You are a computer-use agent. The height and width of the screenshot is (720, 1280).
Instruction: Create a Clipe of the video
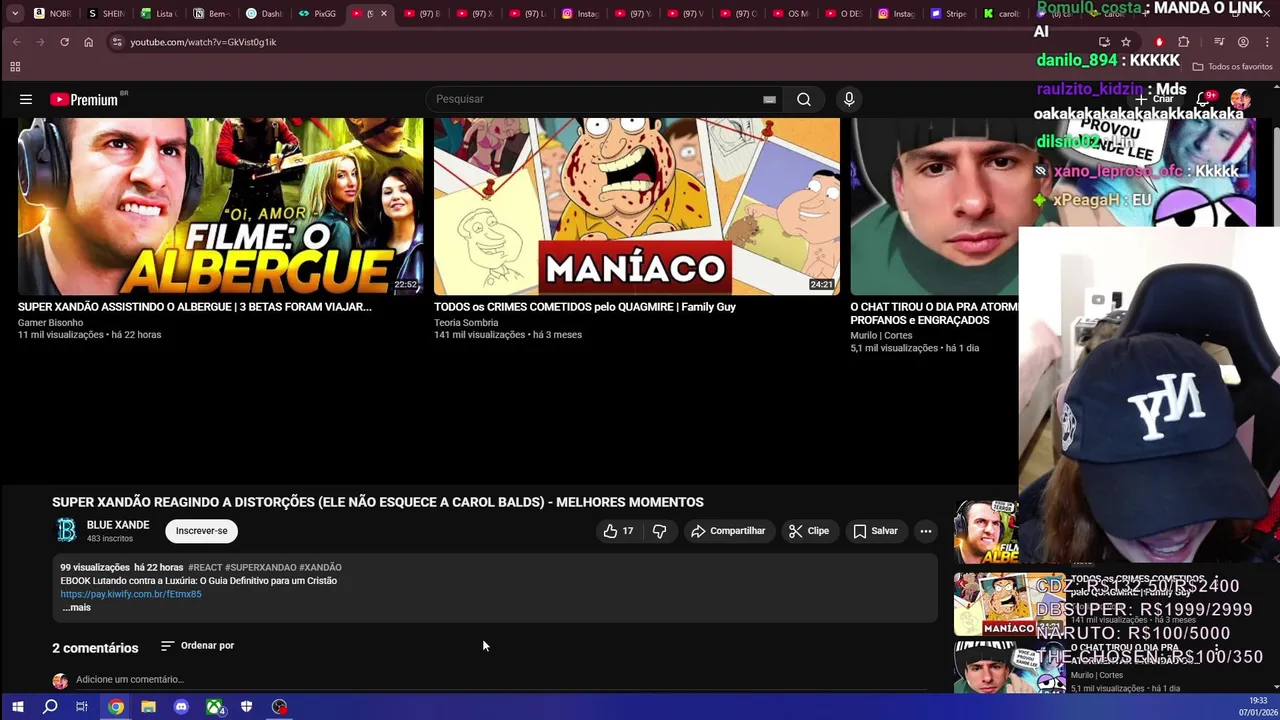point(809,531)
